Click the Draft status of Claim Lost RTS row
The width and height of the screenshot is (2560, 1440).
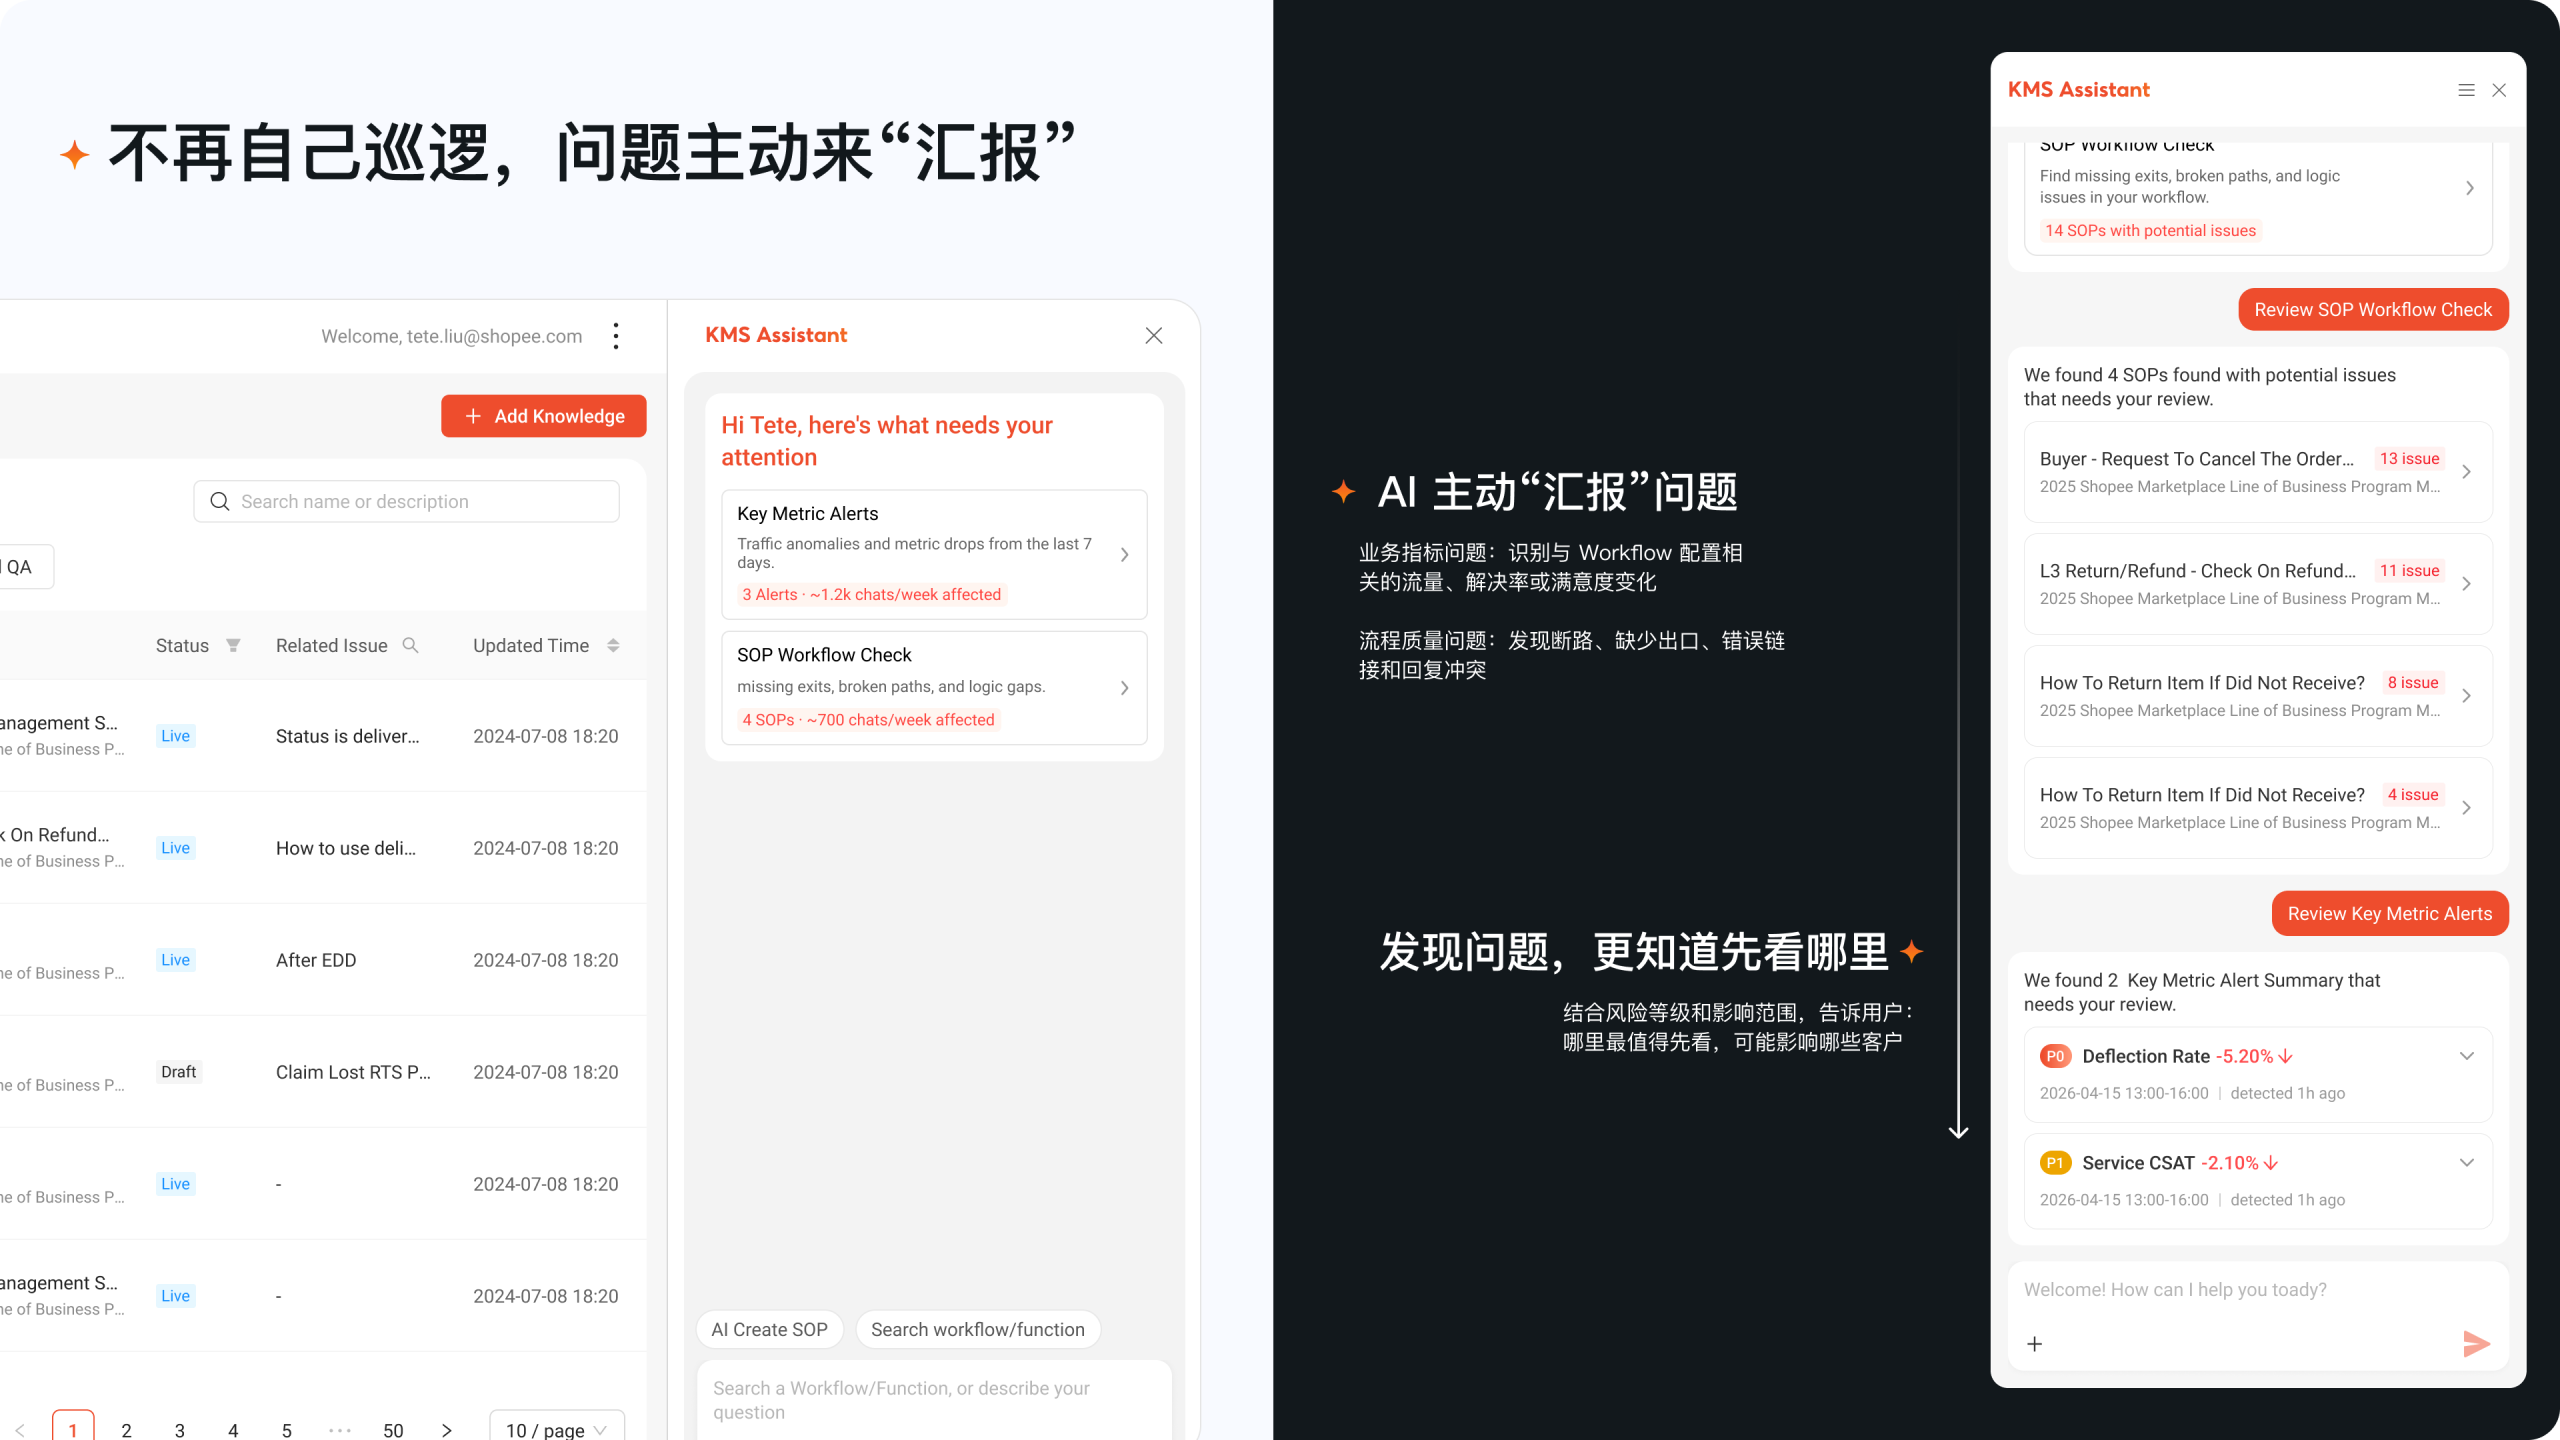point(179,1072)
